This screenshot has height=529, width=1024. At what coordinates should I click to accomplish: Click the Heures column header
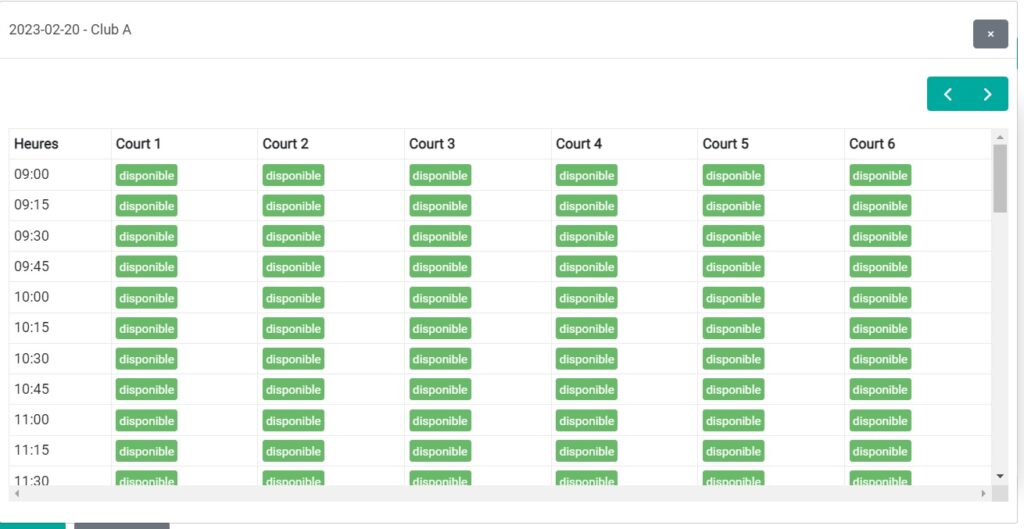click(x=36, y=144)
